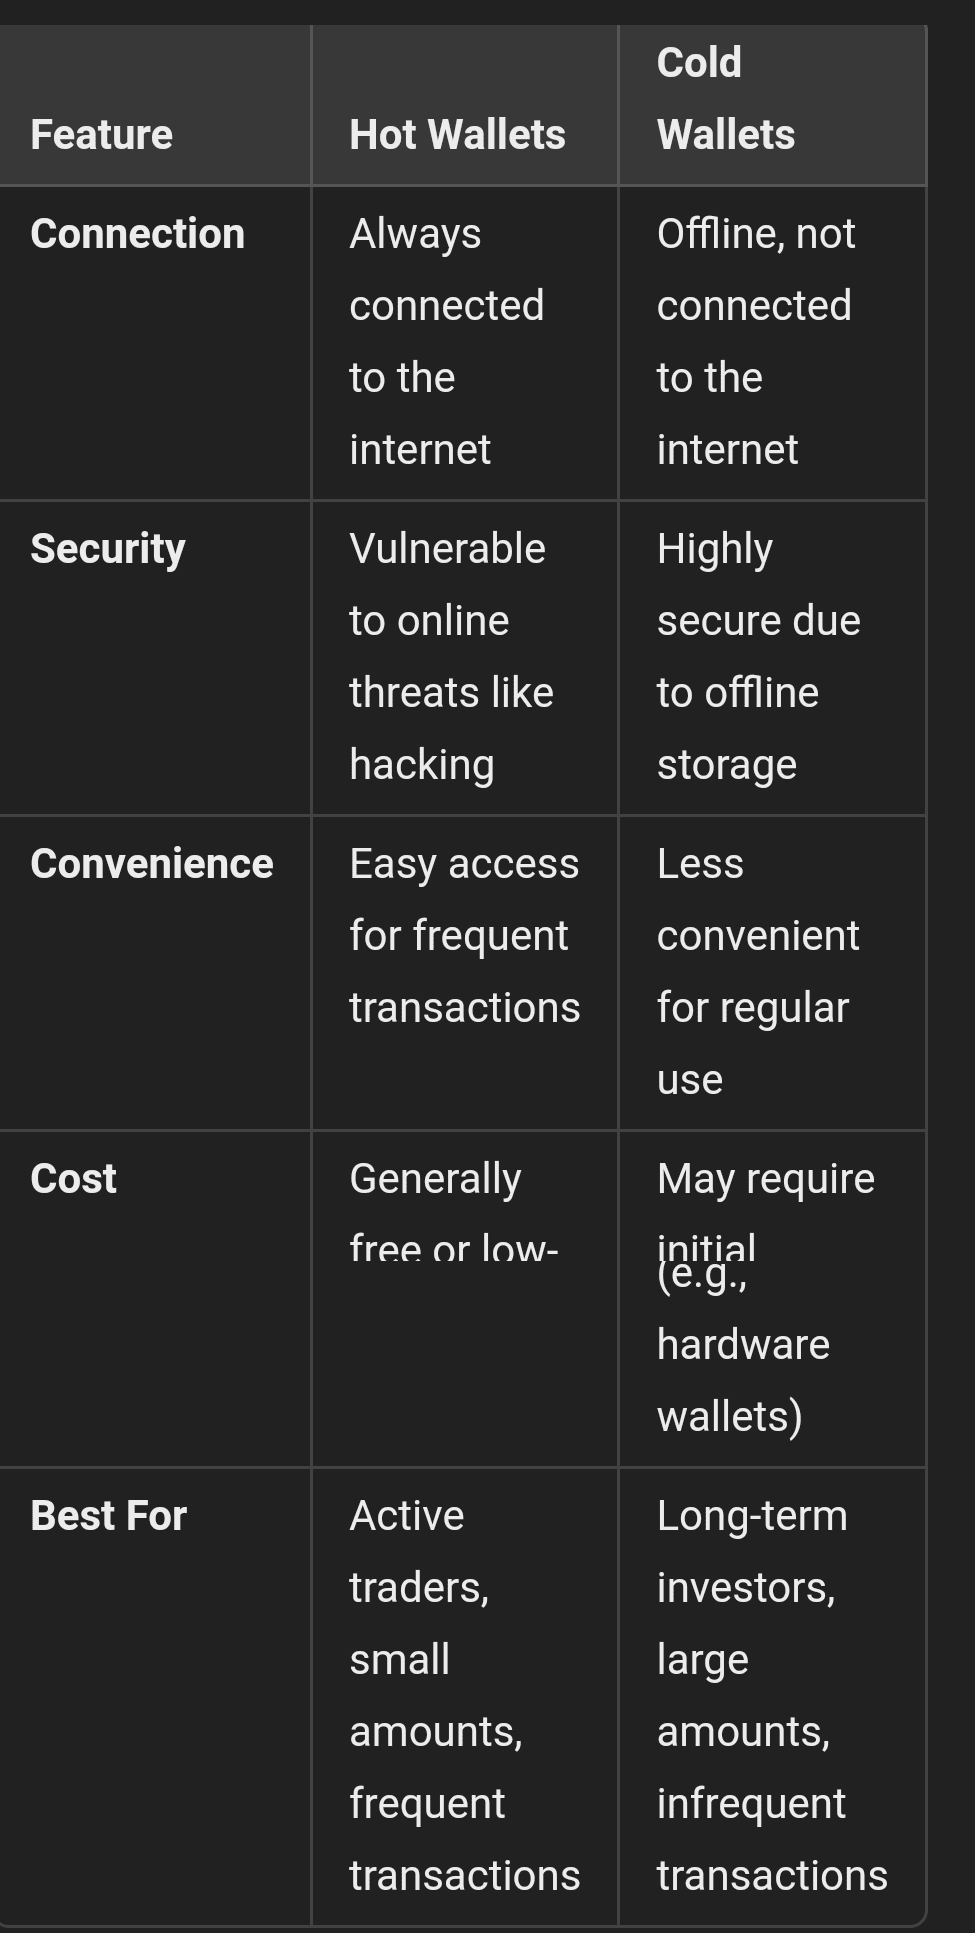
Task: Select the Hot Wallets column header
Action: click(x=457, y=135)
